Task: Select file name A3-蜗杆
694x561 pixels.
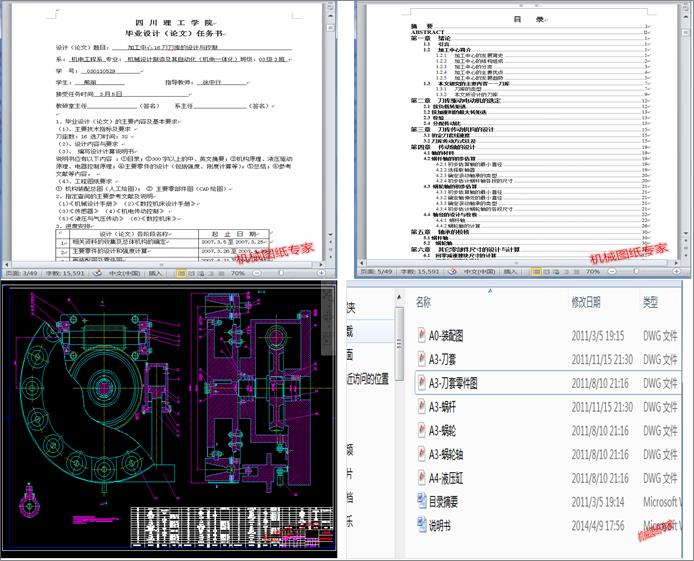Action: coord(442,407)
